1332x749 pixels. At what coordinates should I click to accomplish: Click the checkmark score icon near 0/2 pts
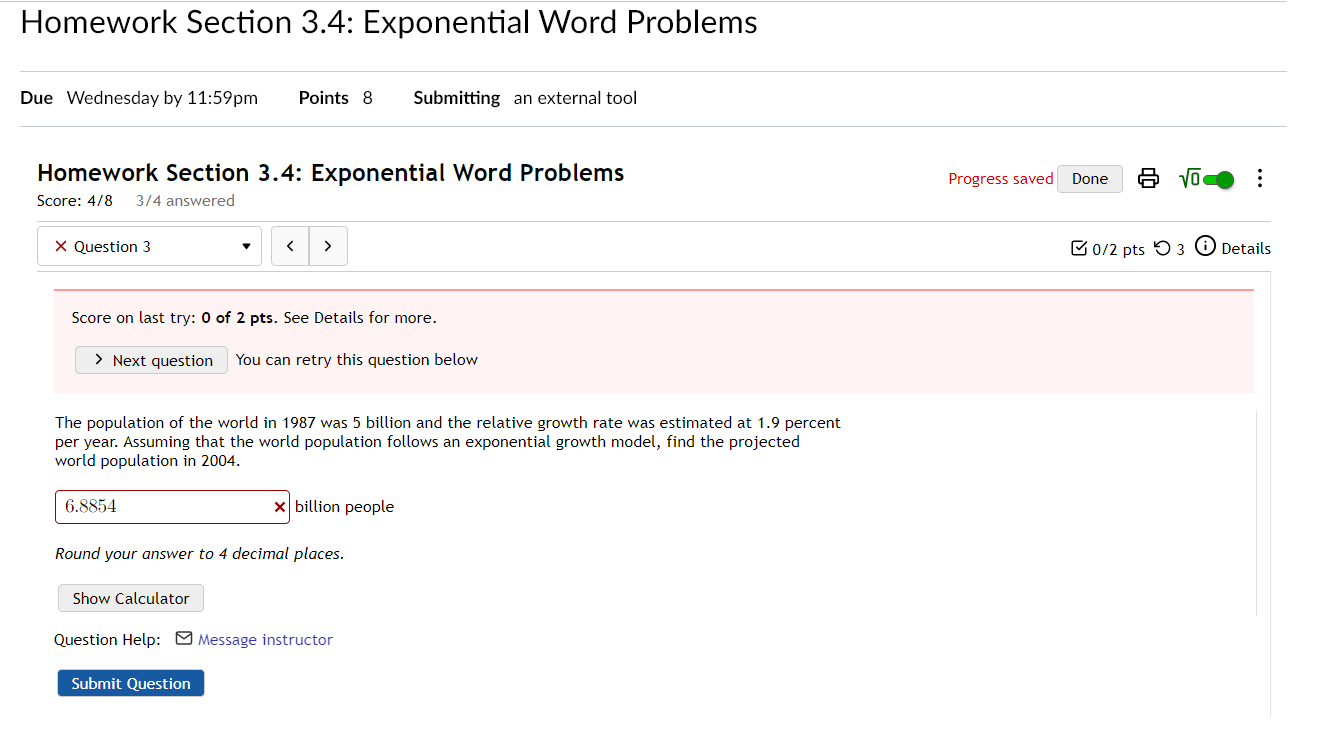pos(1079,247)
